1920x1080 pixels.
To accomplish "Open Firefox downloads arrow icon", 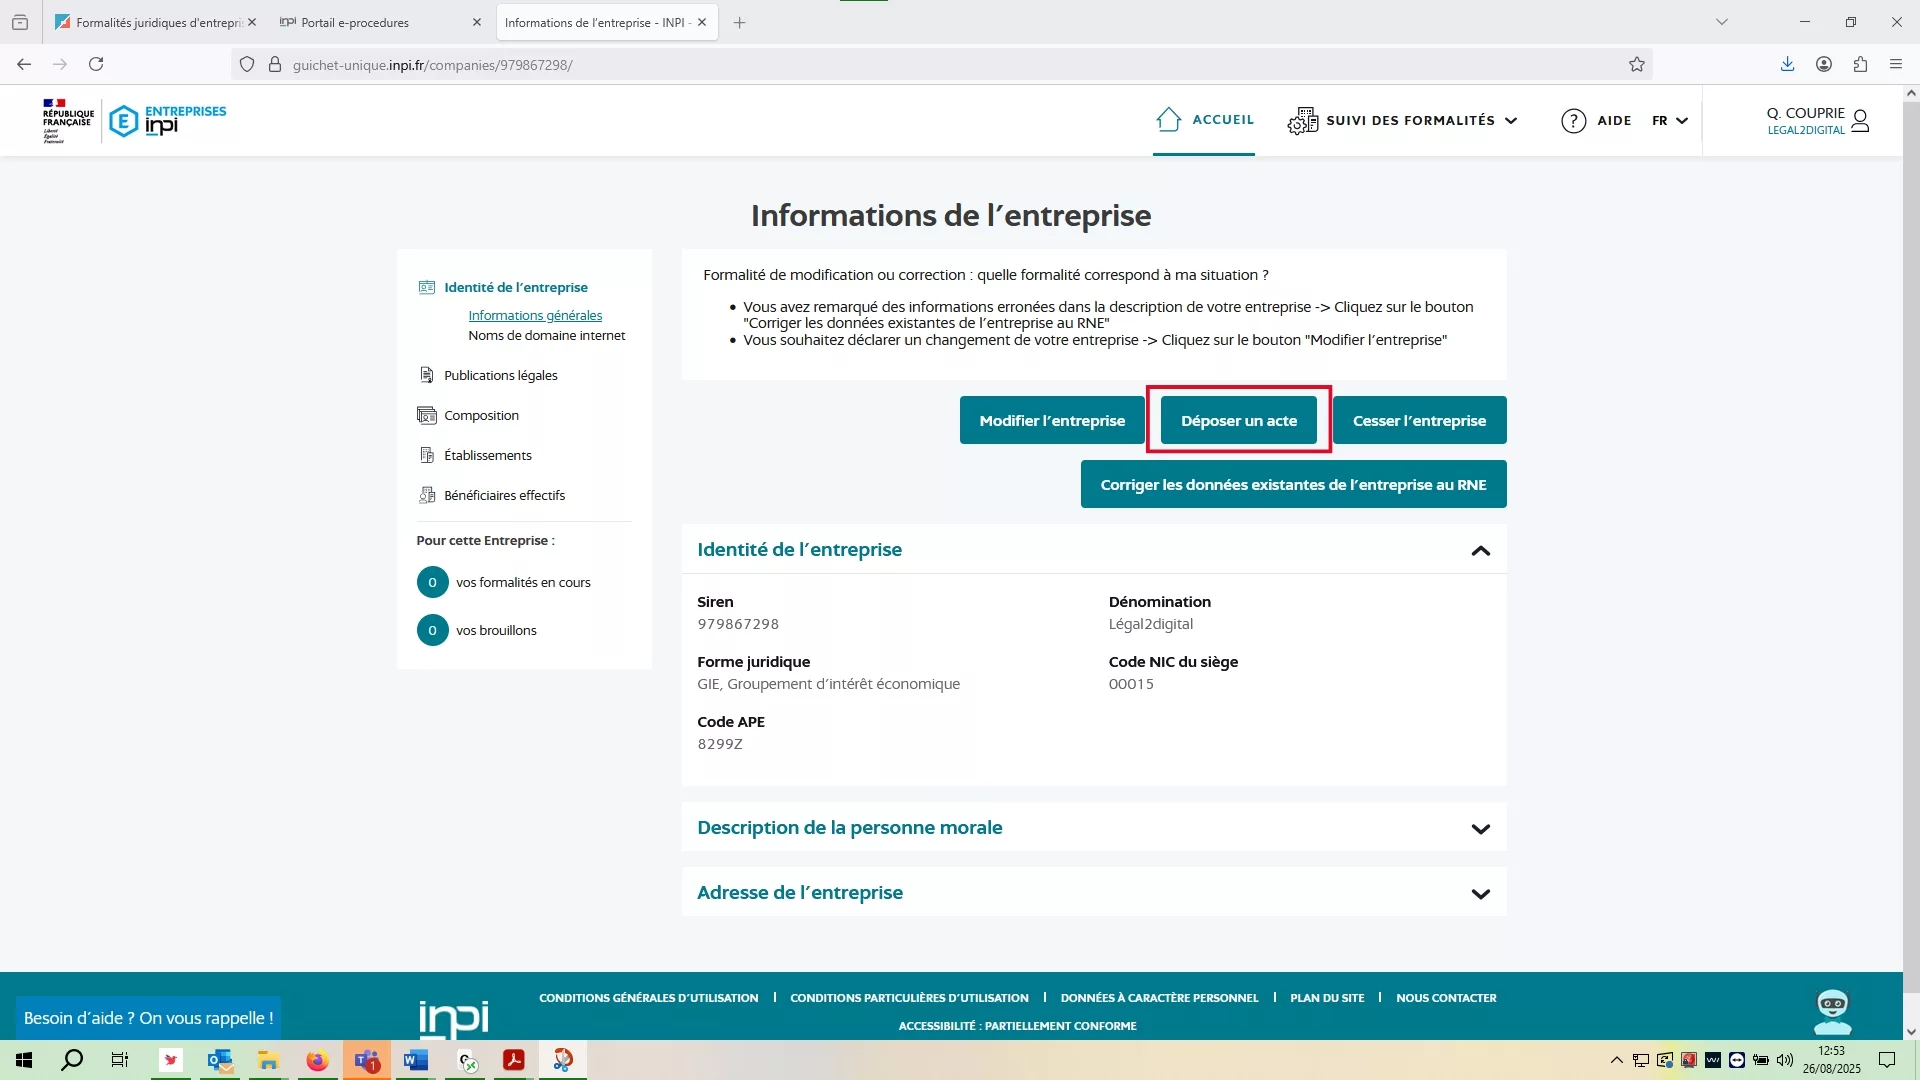I will [x=1787, y=65].
